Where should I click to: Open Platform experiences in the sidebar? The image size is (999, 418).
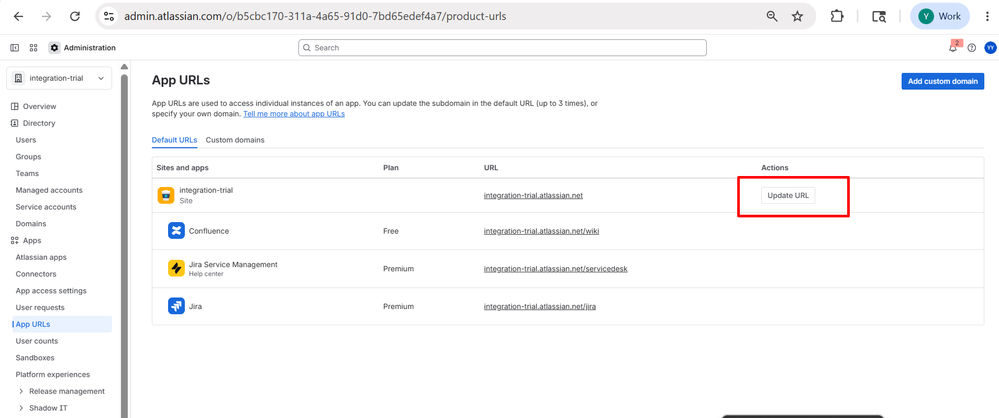(53, 375)
